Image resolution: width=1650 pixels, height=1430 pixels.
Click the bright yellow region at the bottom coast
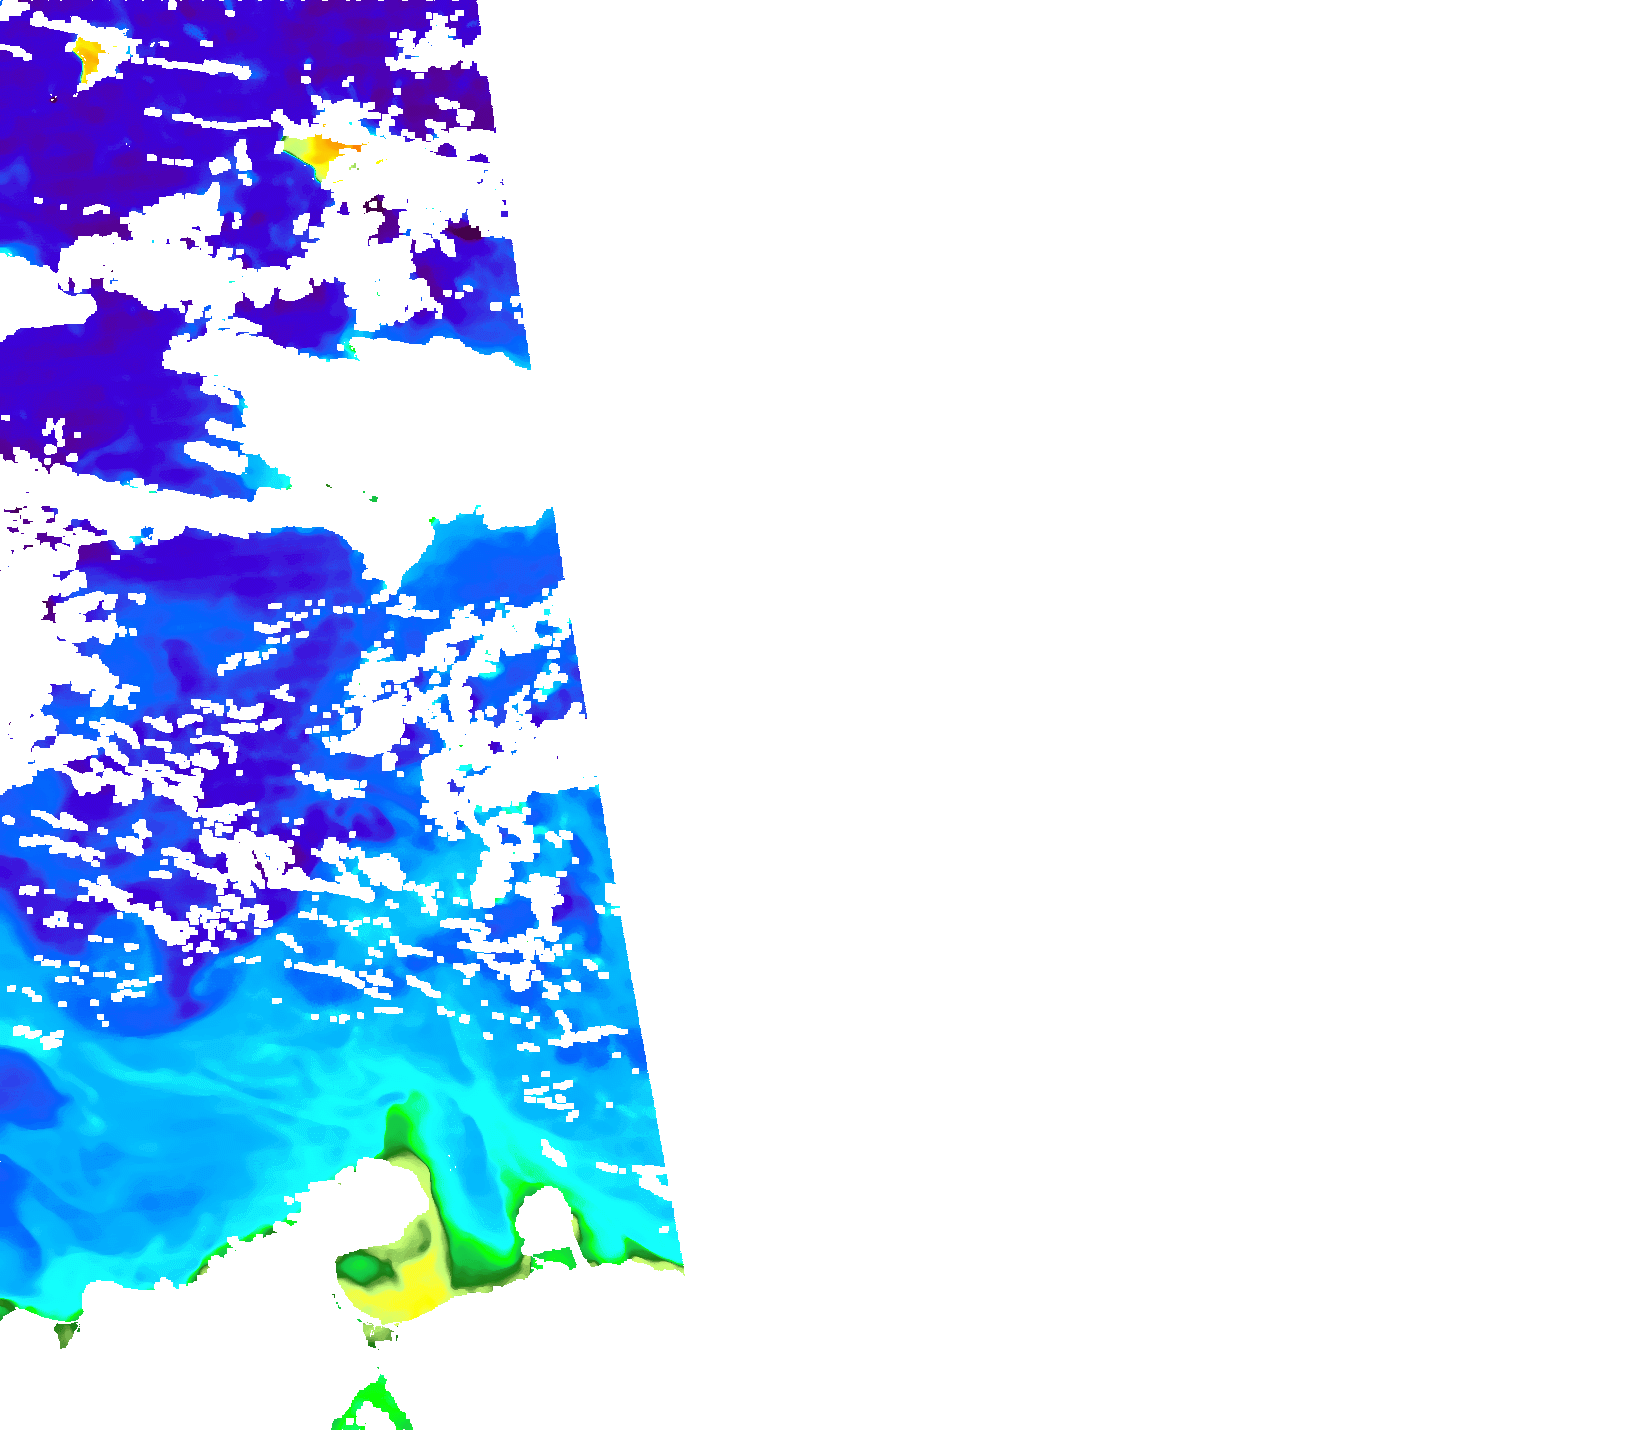coord(412,1290)
